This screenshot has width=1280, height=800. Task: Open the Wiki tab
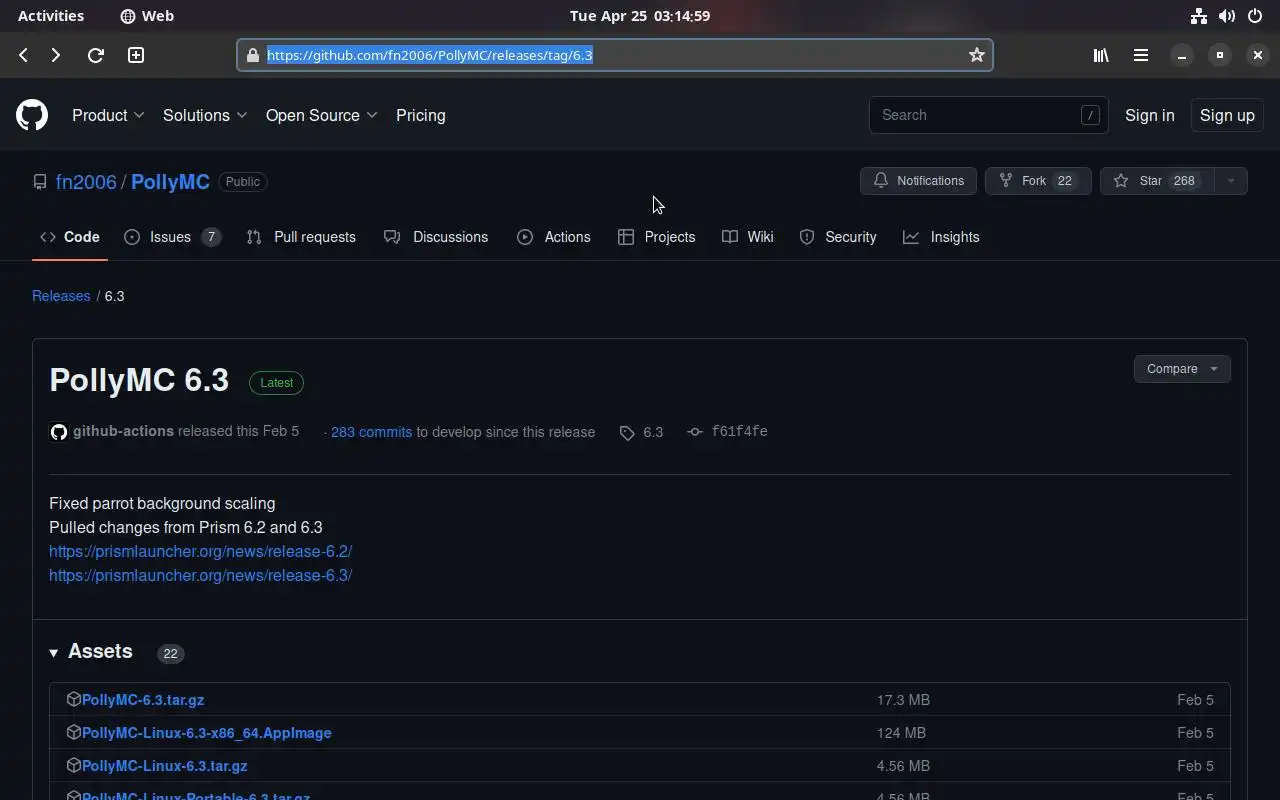[x=748, y=237]
